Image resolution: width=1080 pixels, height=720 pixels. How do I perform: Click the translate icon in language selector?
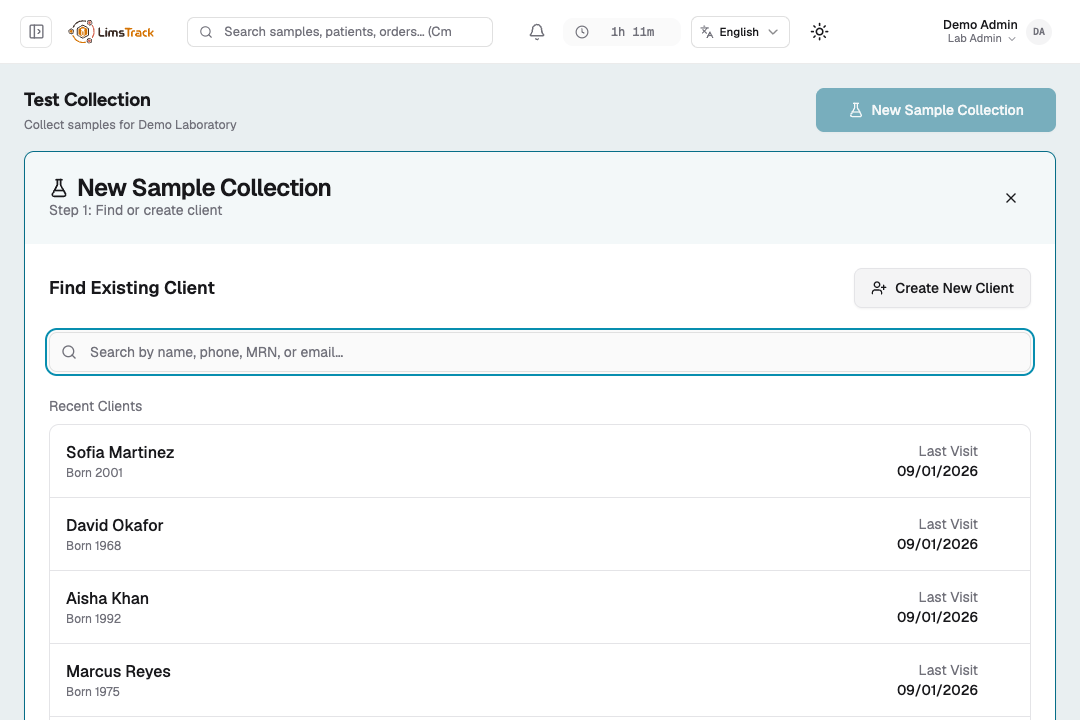(x=707, y=32)
